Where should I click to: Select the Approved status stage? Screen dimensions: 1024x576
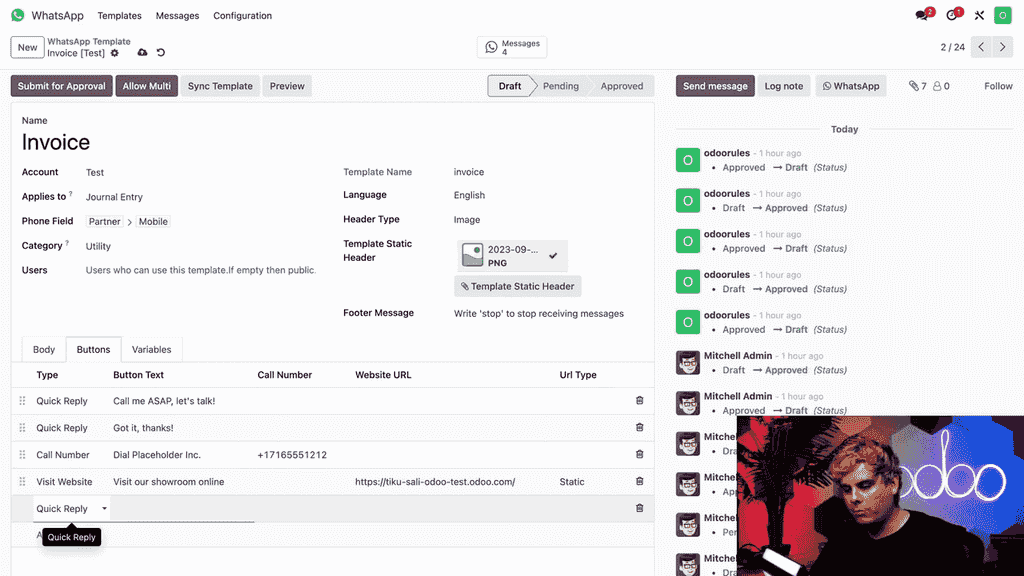pyautogui.click(x=621, y=86)
